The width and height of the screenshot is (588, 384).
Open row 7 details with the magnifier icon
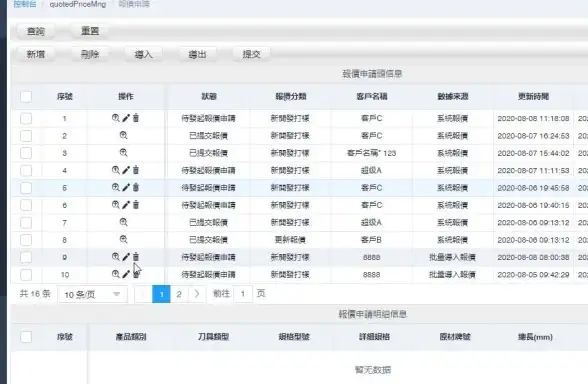(123, 222)
